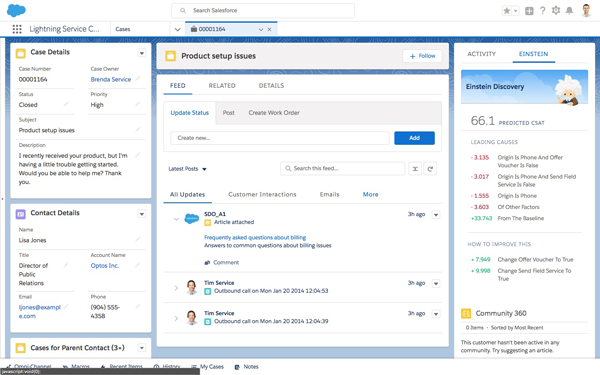Viewport: 600px width, 375px height.
Task: Expand the Cases navigation dropdown chevron
Action: point(178,29)
